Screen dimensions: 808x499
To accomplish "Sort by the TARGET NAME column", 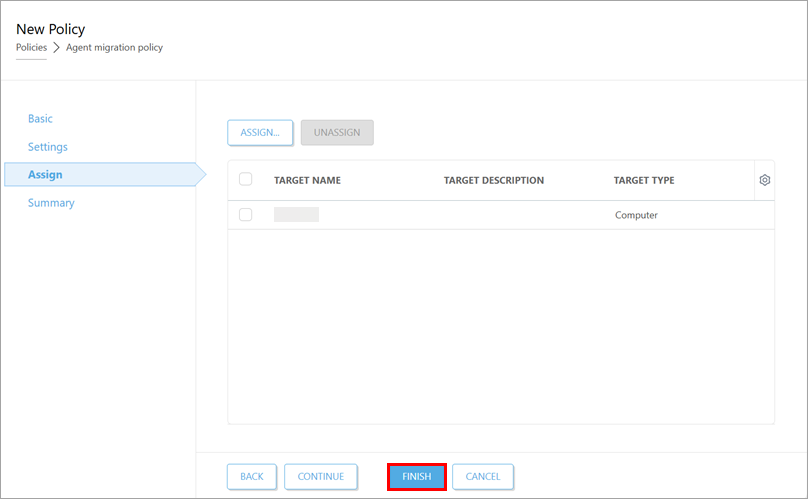I will tap(307, 181).
